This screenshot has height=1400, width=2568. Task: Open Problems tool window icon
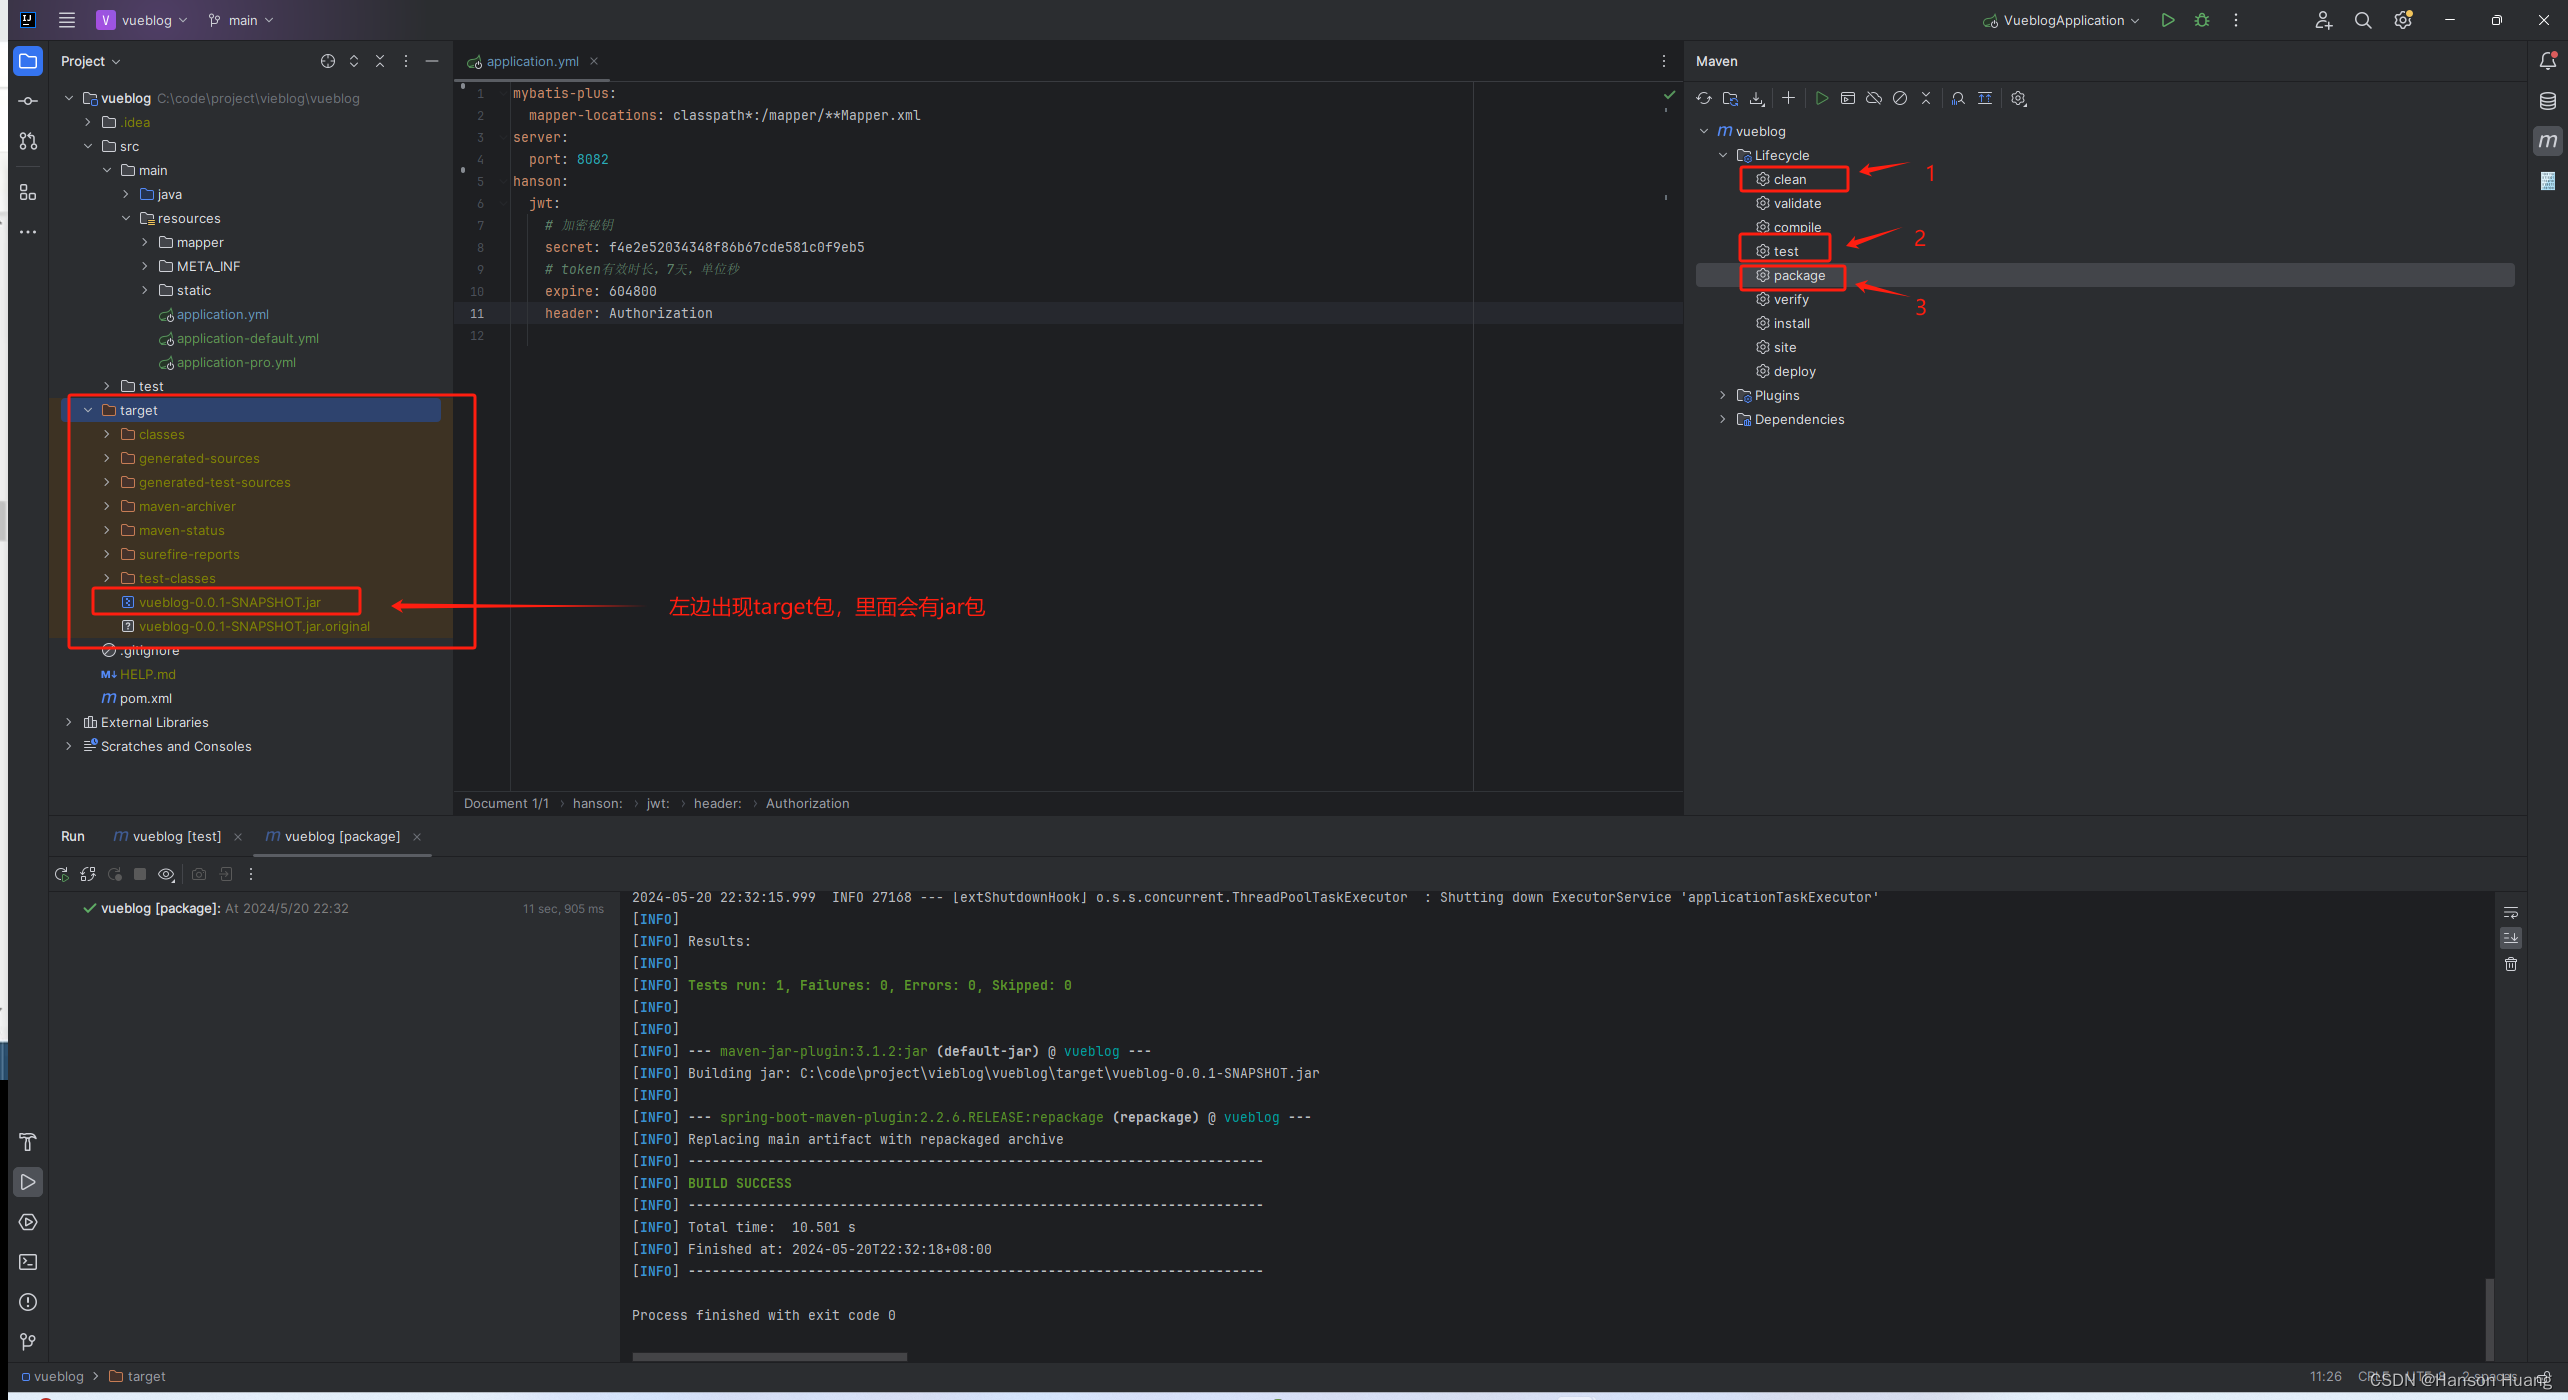click(x=28, y=1302)
